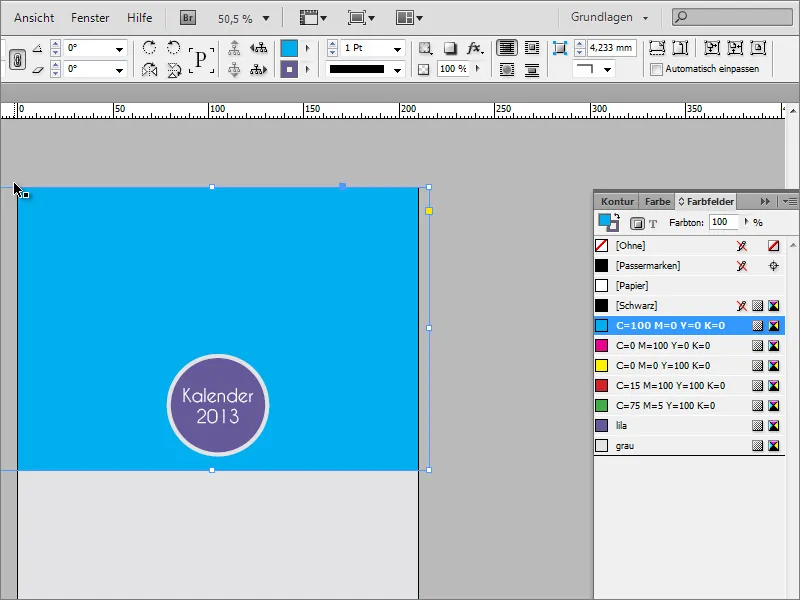Image resolution: width=800 pixels, height=600 pixels.
Task: Flip the selection vertically
Action: pyautogui.click(x=173, y=69)
